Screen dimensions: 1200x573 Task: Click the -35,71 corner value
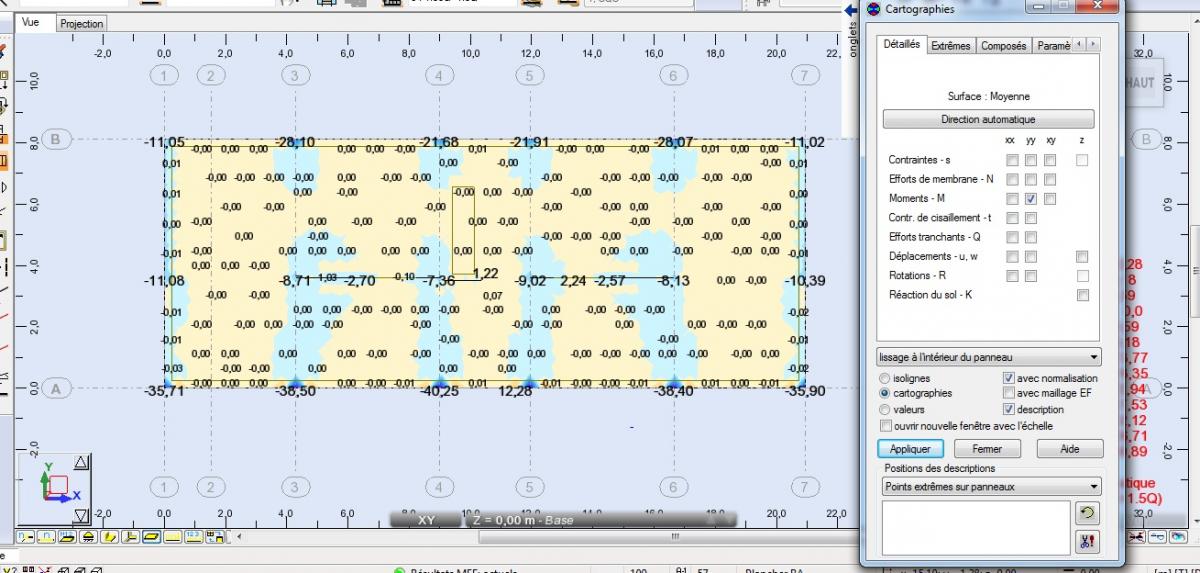coord(164,391)
